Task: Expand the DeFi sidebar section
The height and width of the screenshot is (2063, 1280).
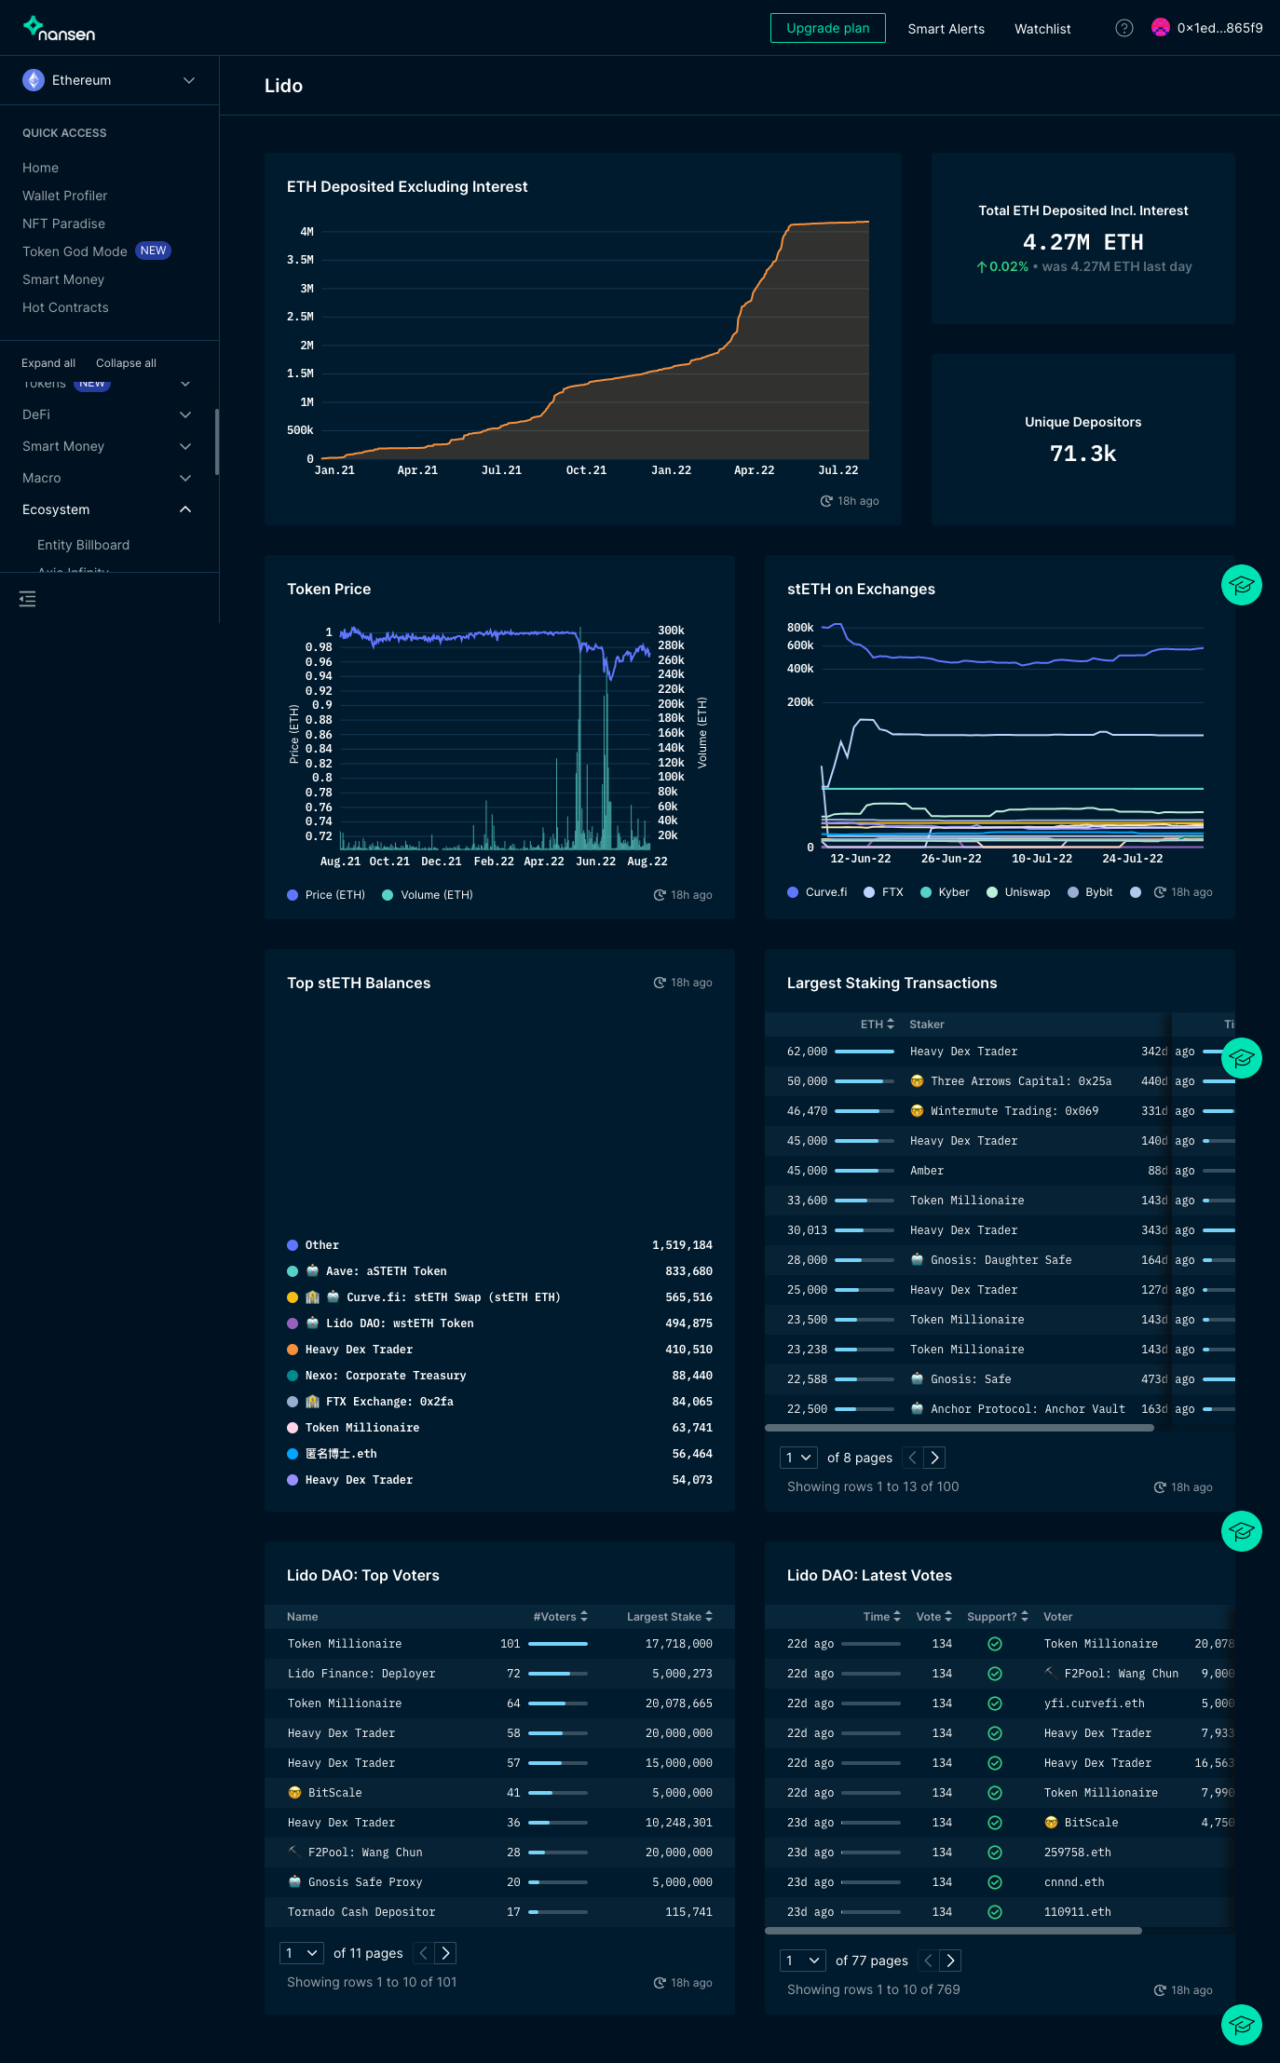Action: coord(107,414)
